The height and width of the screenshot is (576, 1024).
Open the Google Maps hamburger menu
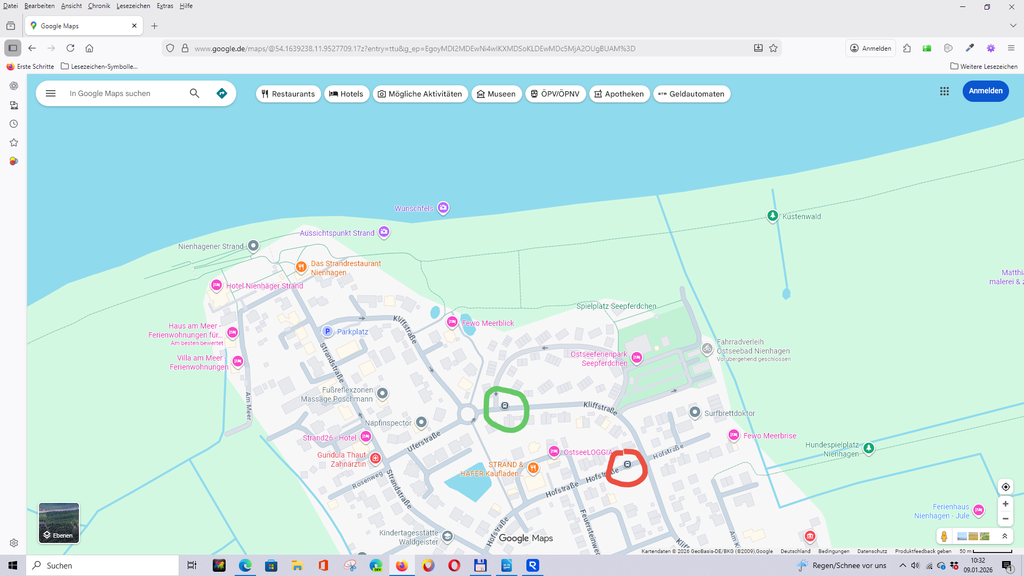(x=51, y=93)
